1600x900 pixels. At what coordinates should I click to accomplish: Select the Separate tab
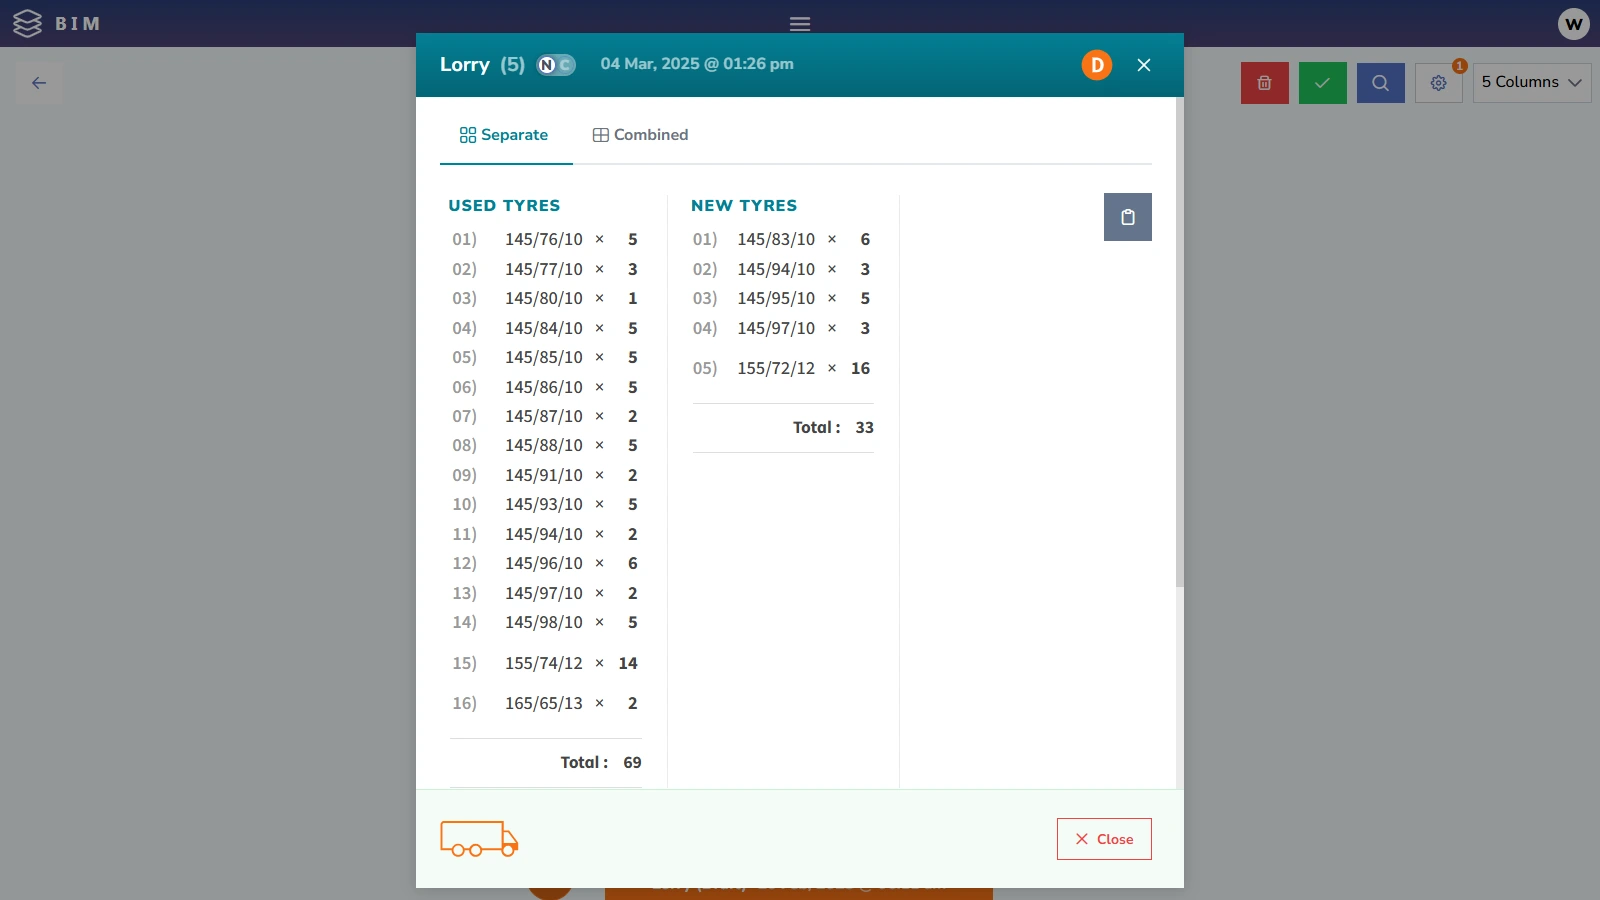point(504,135)
